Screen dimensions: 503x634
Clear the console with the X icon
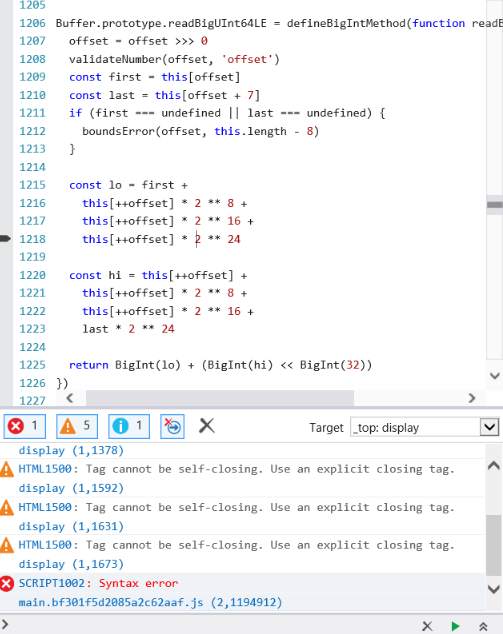coord(207,426)
